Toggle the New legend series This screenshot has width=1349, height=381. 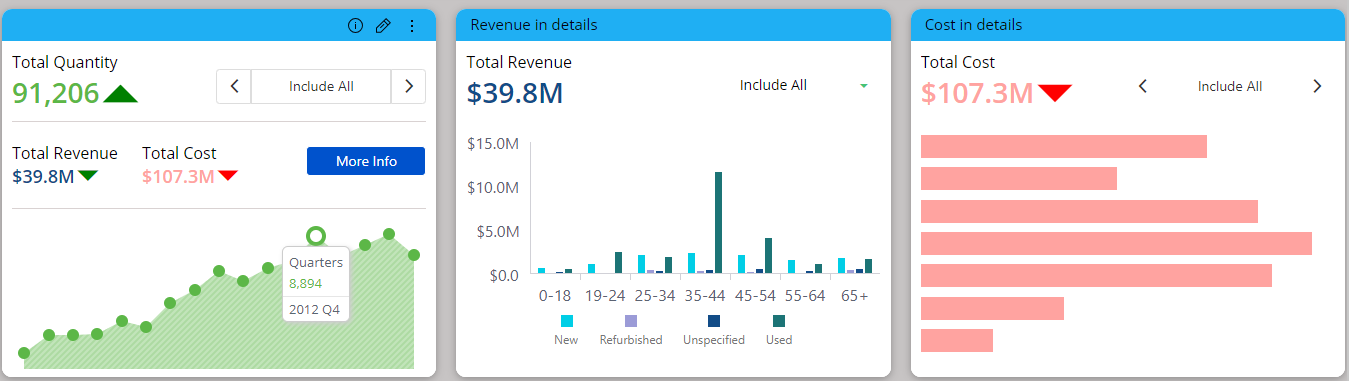(x=566, y=329)
